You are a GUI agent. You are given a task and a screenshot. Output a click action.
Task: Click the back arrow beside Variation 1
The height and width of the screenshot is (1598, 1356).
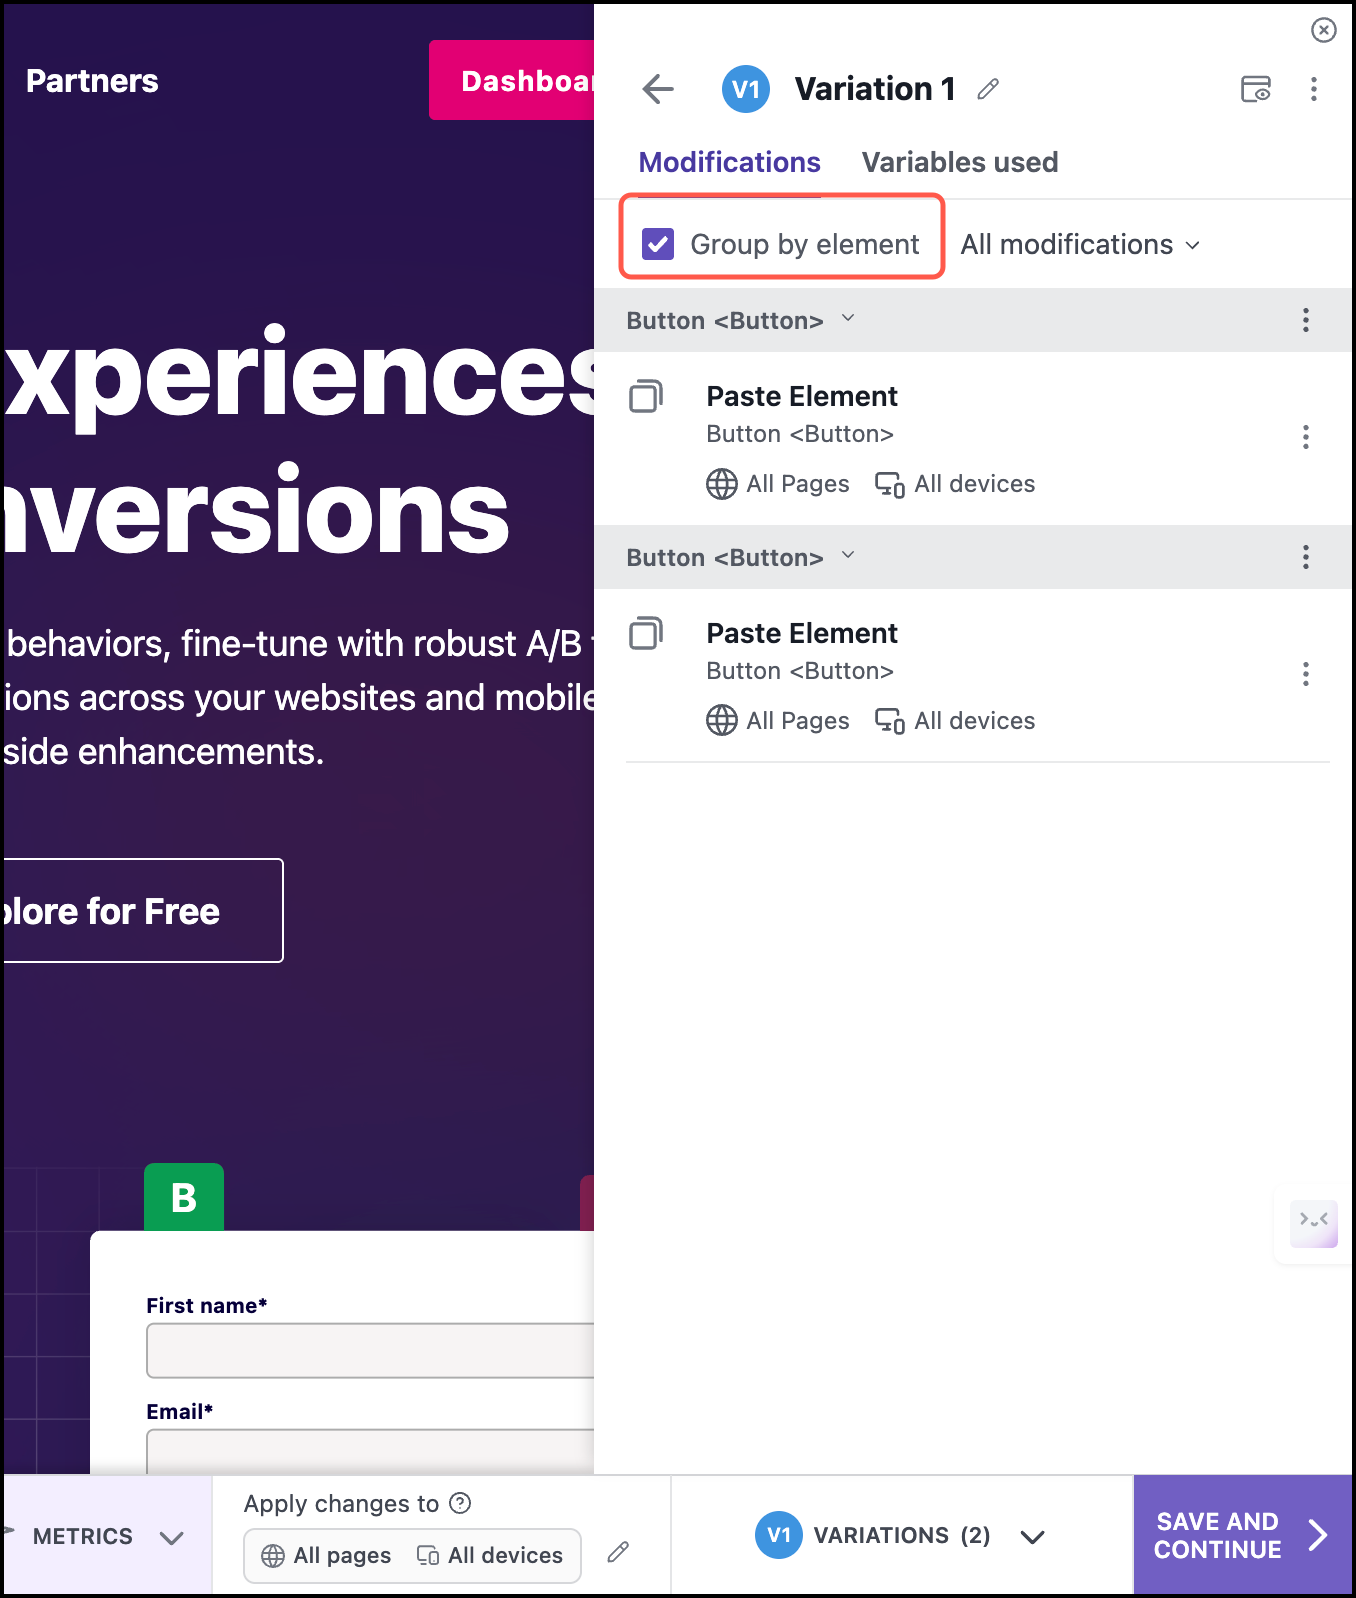tap(658, 89)
